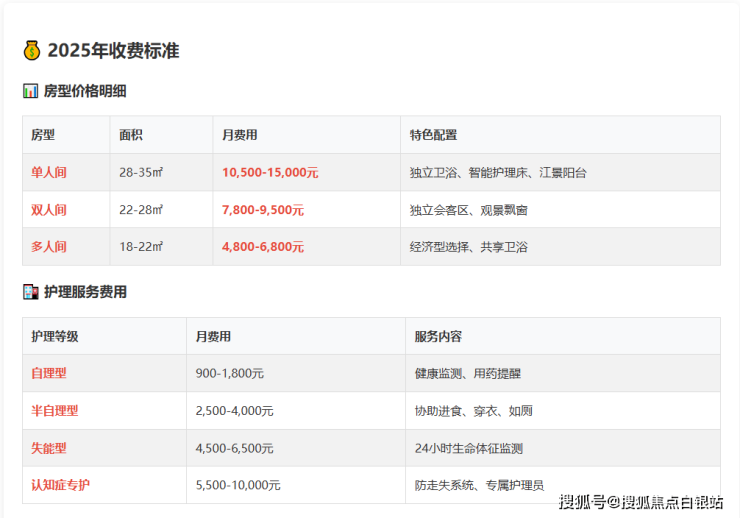The height and width of the screenshot is (518, 740).
Task: Click the 搜狐号@搜狐焦点白银站 watermark
Action: [640, 502]
